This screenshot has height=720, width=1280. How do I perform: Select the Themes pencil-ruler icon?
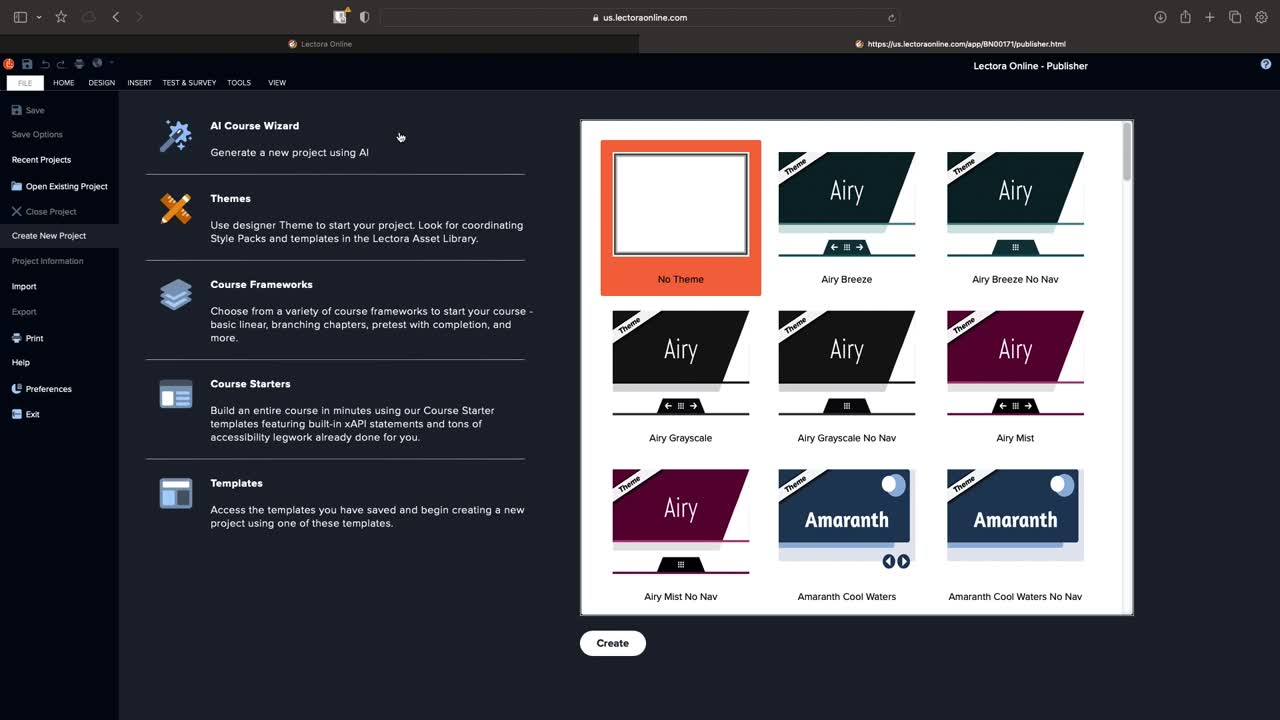point(176,208)
